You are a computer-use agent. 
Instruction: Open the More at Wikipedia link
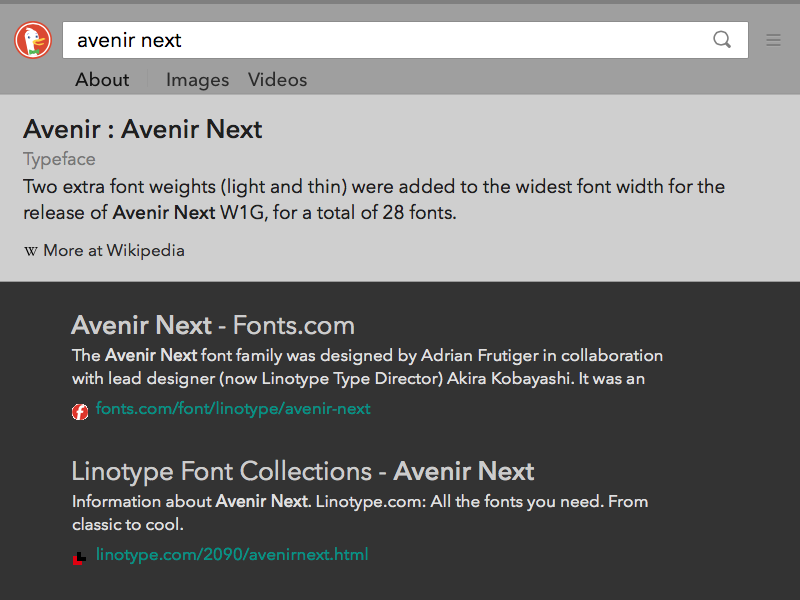(114, 251)
